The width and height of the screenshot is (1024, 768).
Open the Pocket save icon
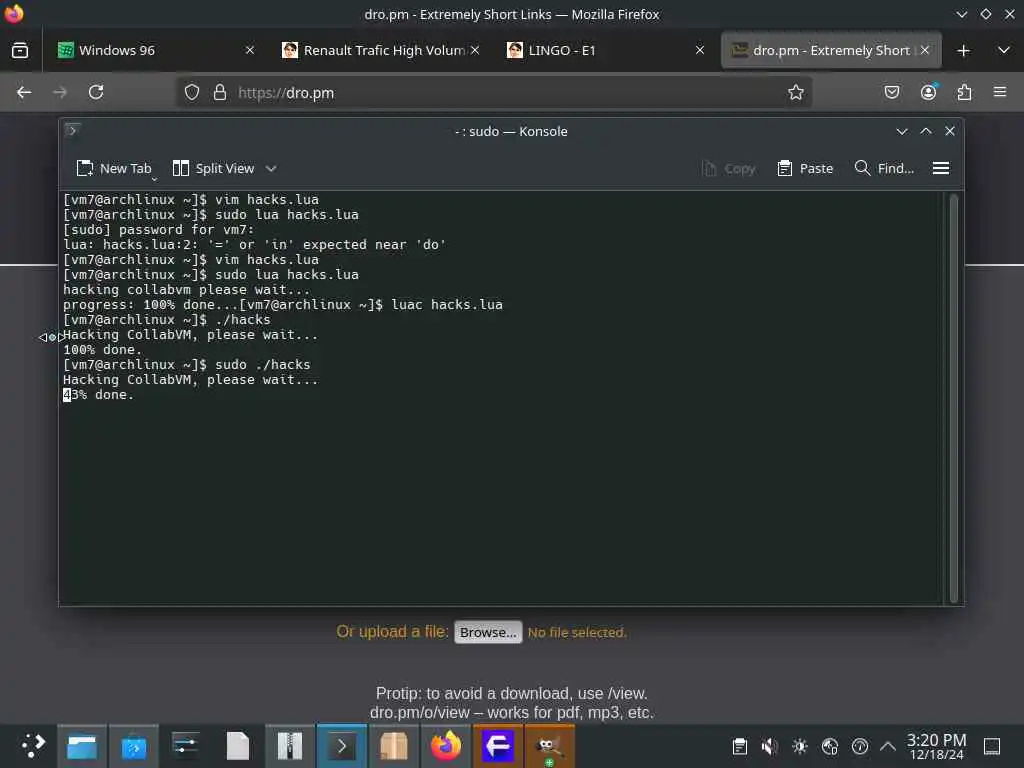891,93
